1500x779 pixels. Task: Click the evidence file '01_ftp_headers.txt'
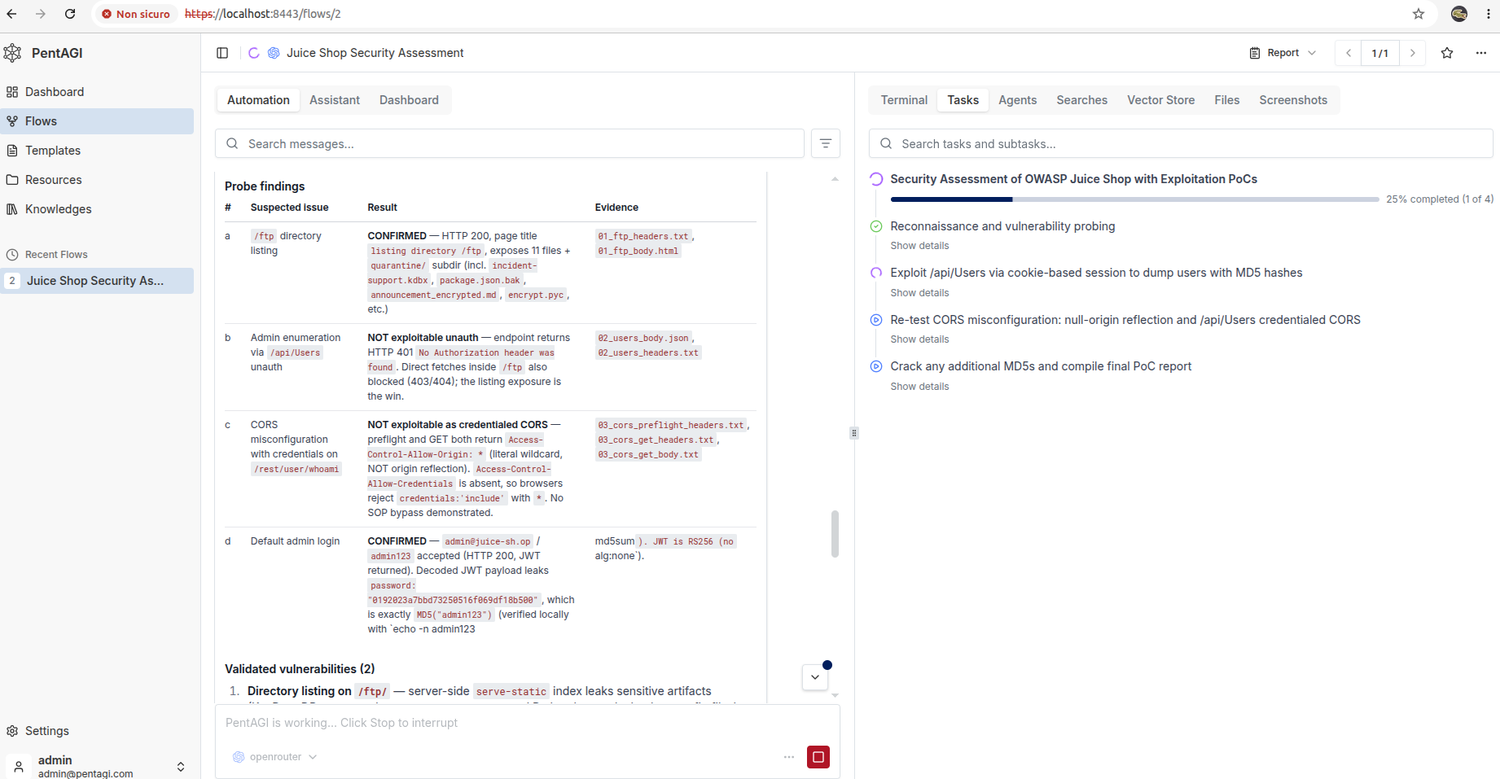[x=643, y=236]
